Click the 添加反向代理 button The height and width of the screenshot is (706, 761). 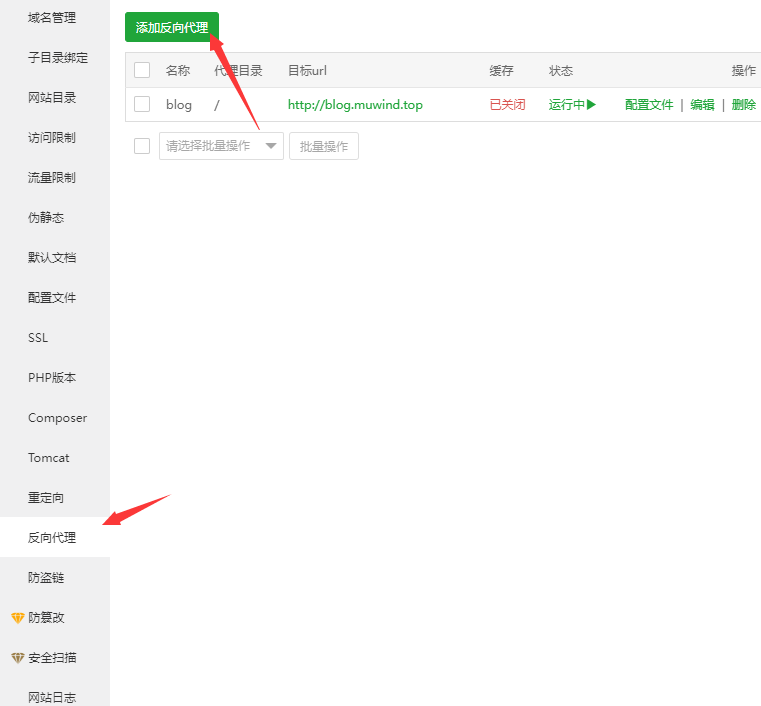click(x=172, y=27)
